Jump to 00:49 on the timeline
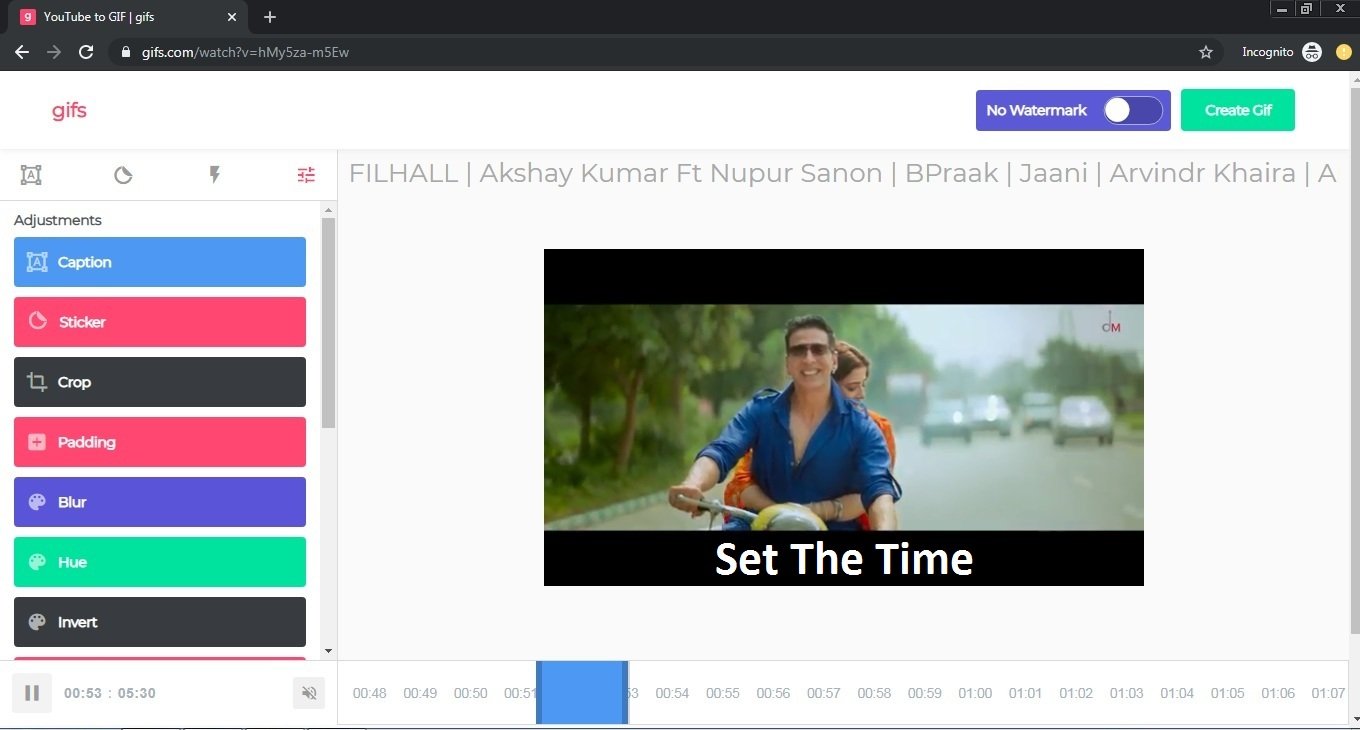Image resolution: width=1360 pixels, height=730 pixels. [x=420, y=693]
